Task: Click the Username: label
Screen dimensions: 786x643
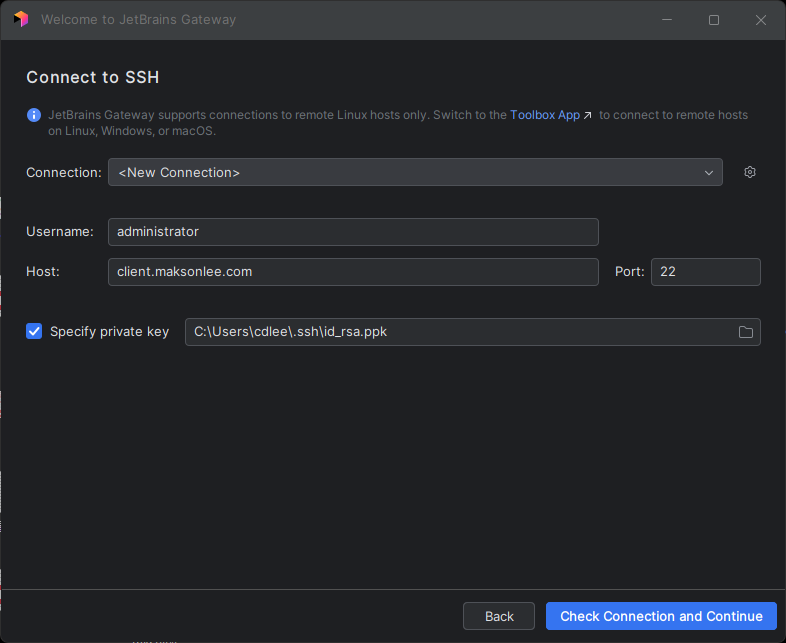Action: click(60, 232)
